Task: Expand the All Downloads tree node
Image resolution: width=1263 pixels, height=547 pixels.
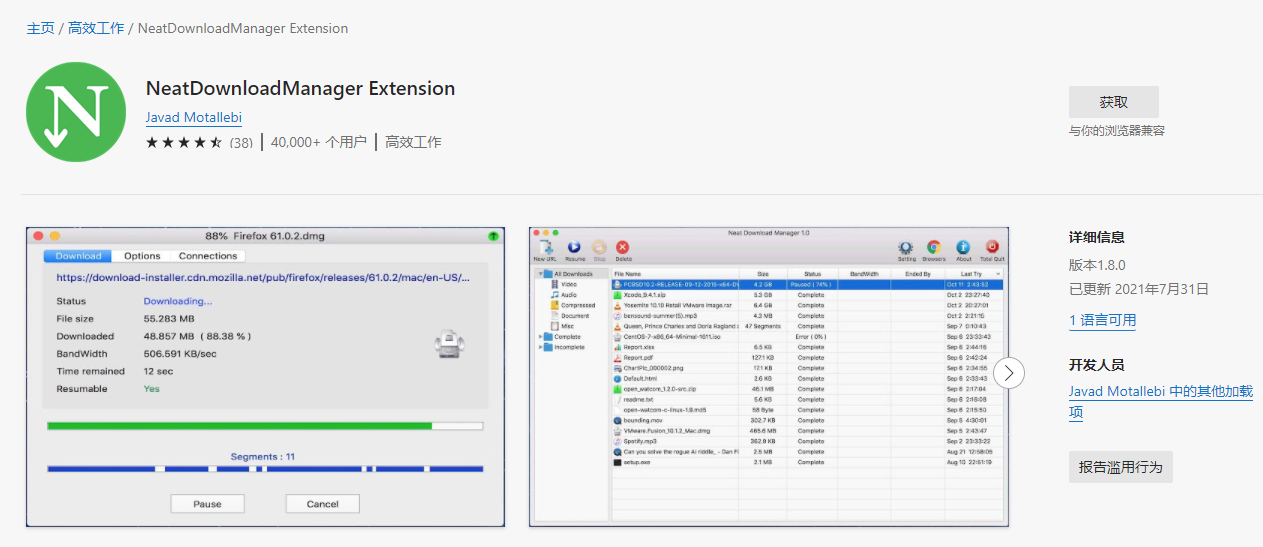Action: pos(540,274)
